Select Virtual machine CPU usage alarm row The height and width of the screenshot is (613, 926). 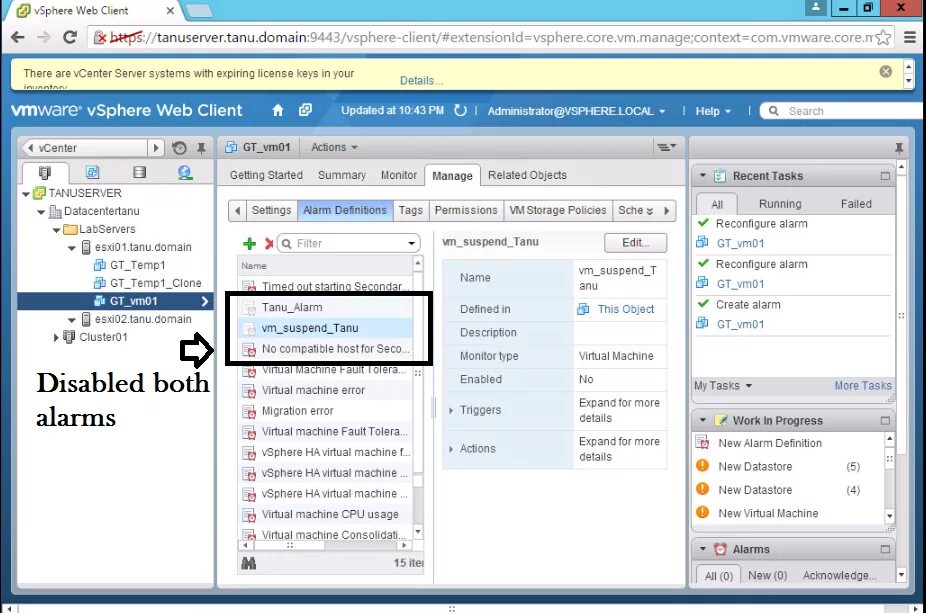pos(325,514)
